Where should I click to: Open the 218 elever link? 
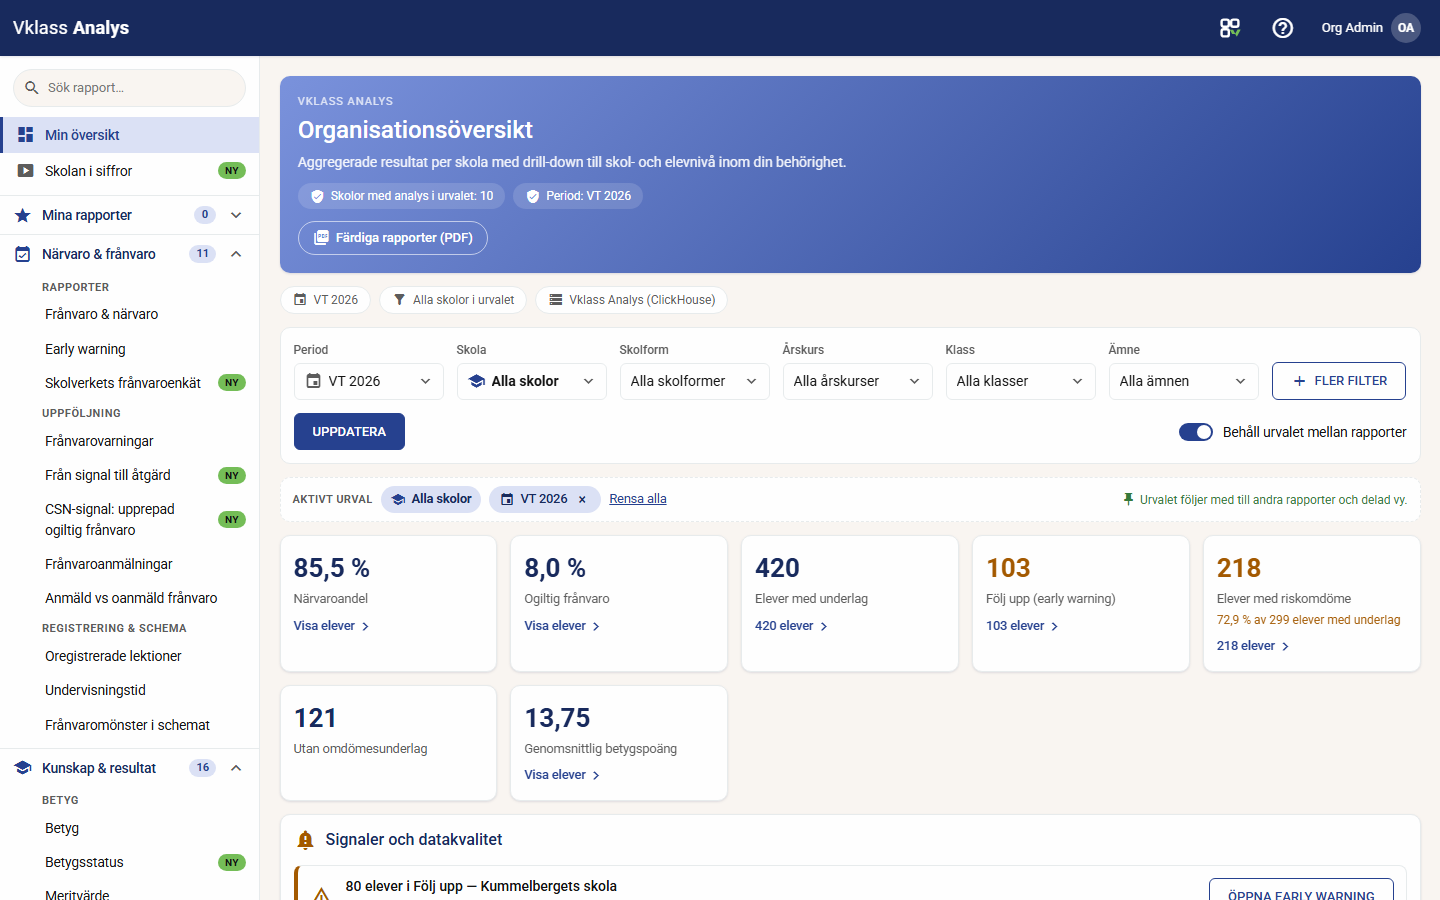tap(1253, 646)
